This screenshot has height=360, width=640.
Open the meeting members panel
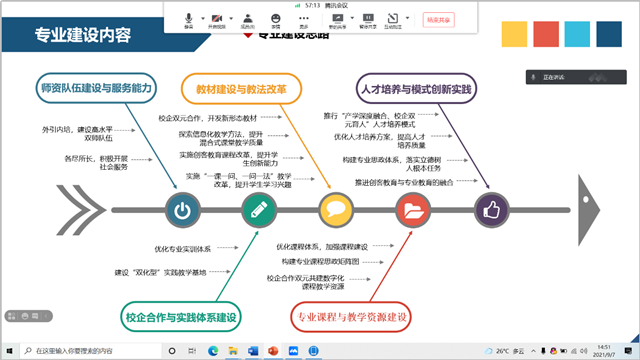click(247, 20)
